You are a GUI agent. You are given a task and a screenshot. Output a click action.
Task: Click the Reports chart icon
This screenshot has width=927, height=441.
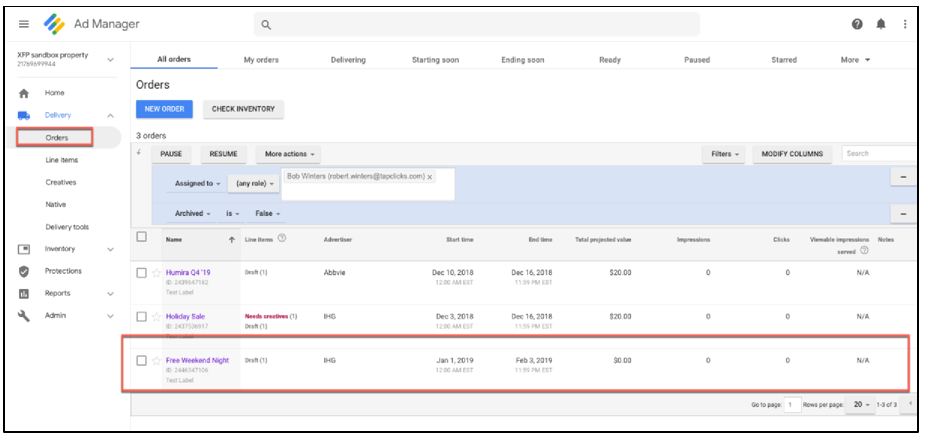24,294
